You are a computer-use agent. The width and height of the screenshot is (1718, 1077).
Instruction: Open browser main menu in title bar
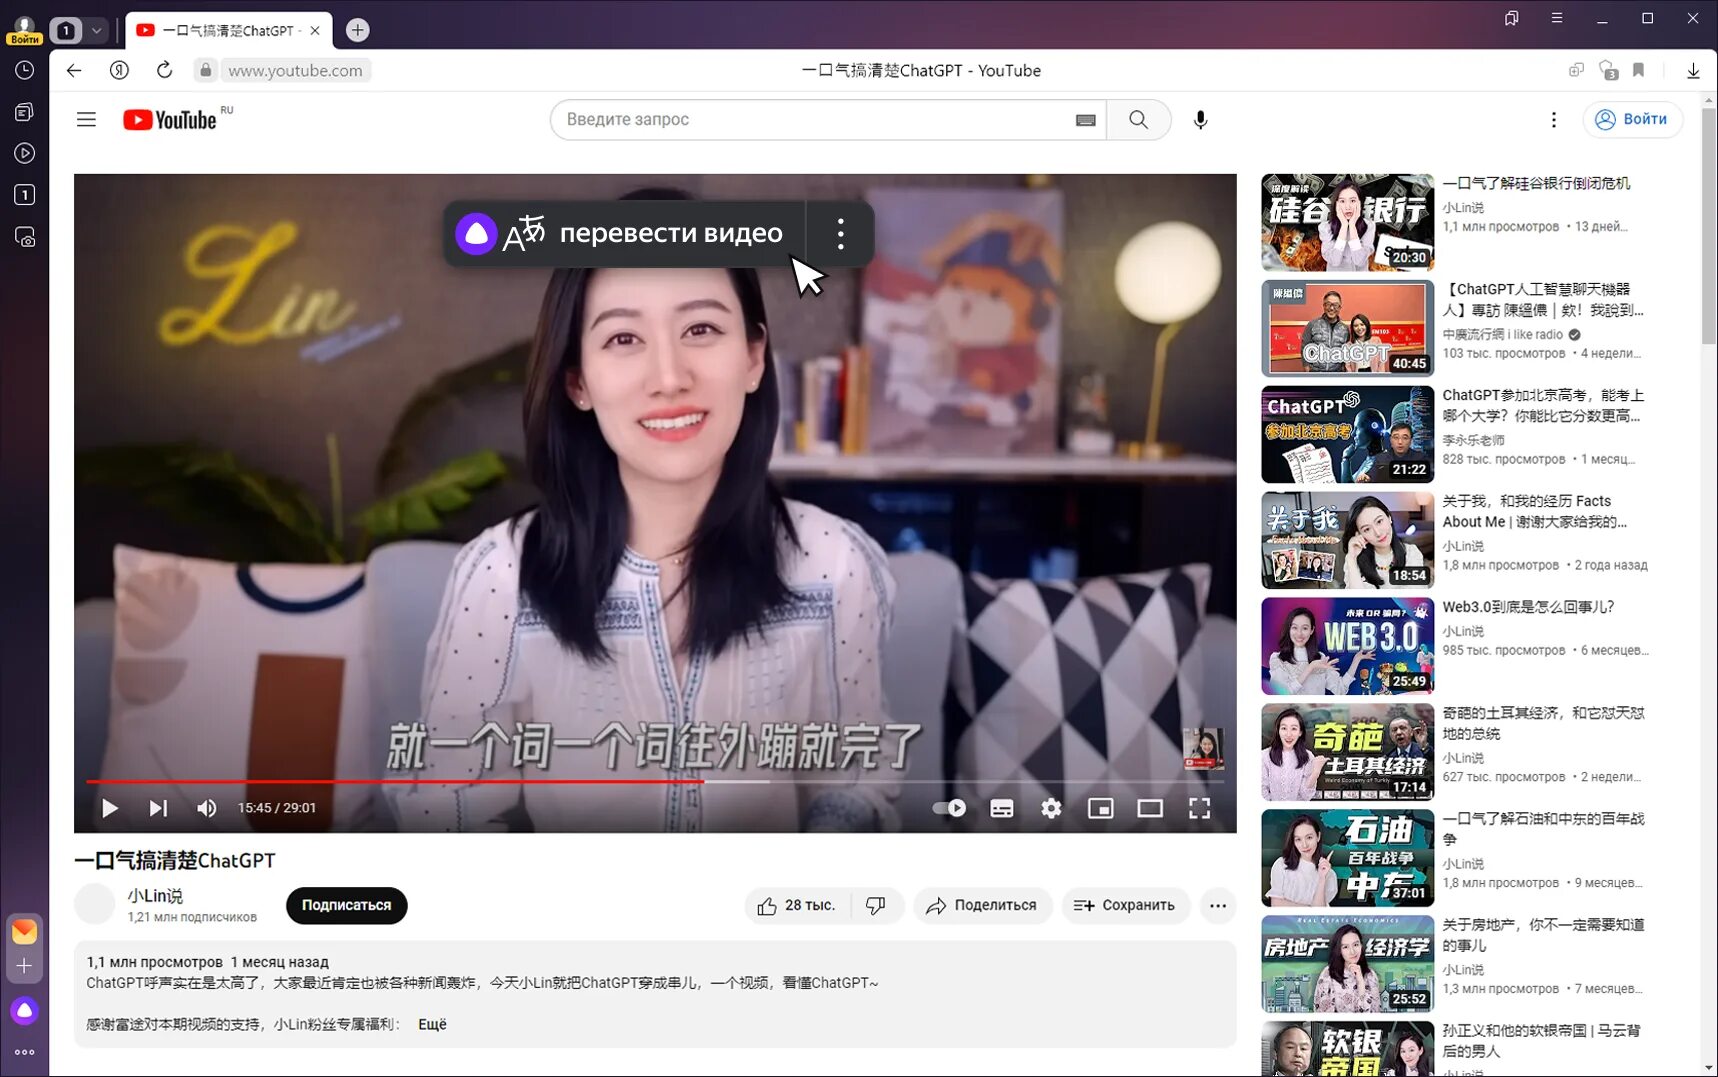(x=1556, y=18)
